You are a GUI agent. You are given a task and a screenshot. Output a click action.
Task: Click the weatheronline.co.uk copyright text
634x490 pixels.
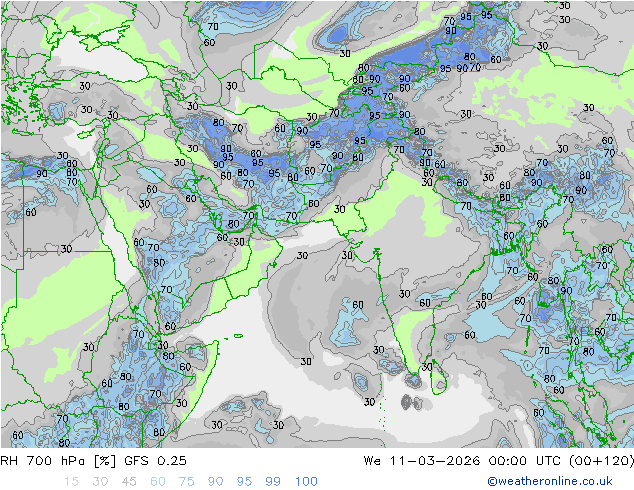[x=550, y=481]
